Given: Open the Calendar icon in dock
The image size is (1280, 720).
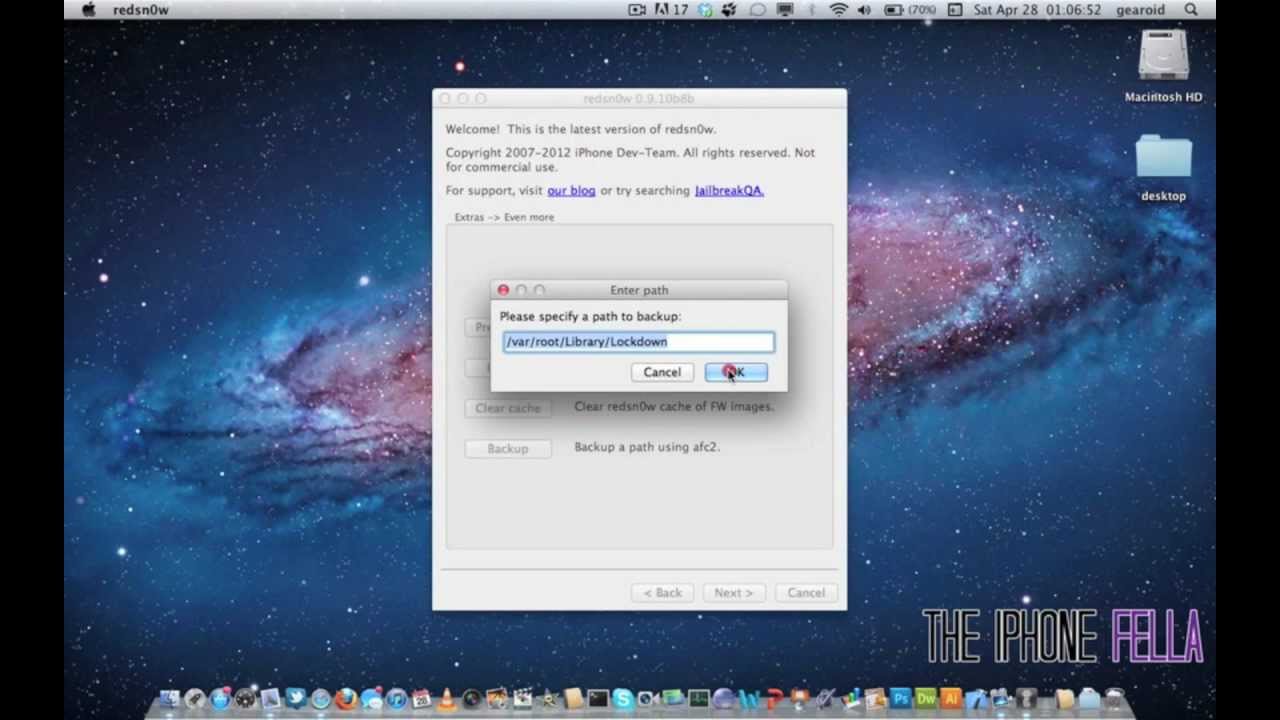Looking at the screenshot, I should tap(420, 698).
